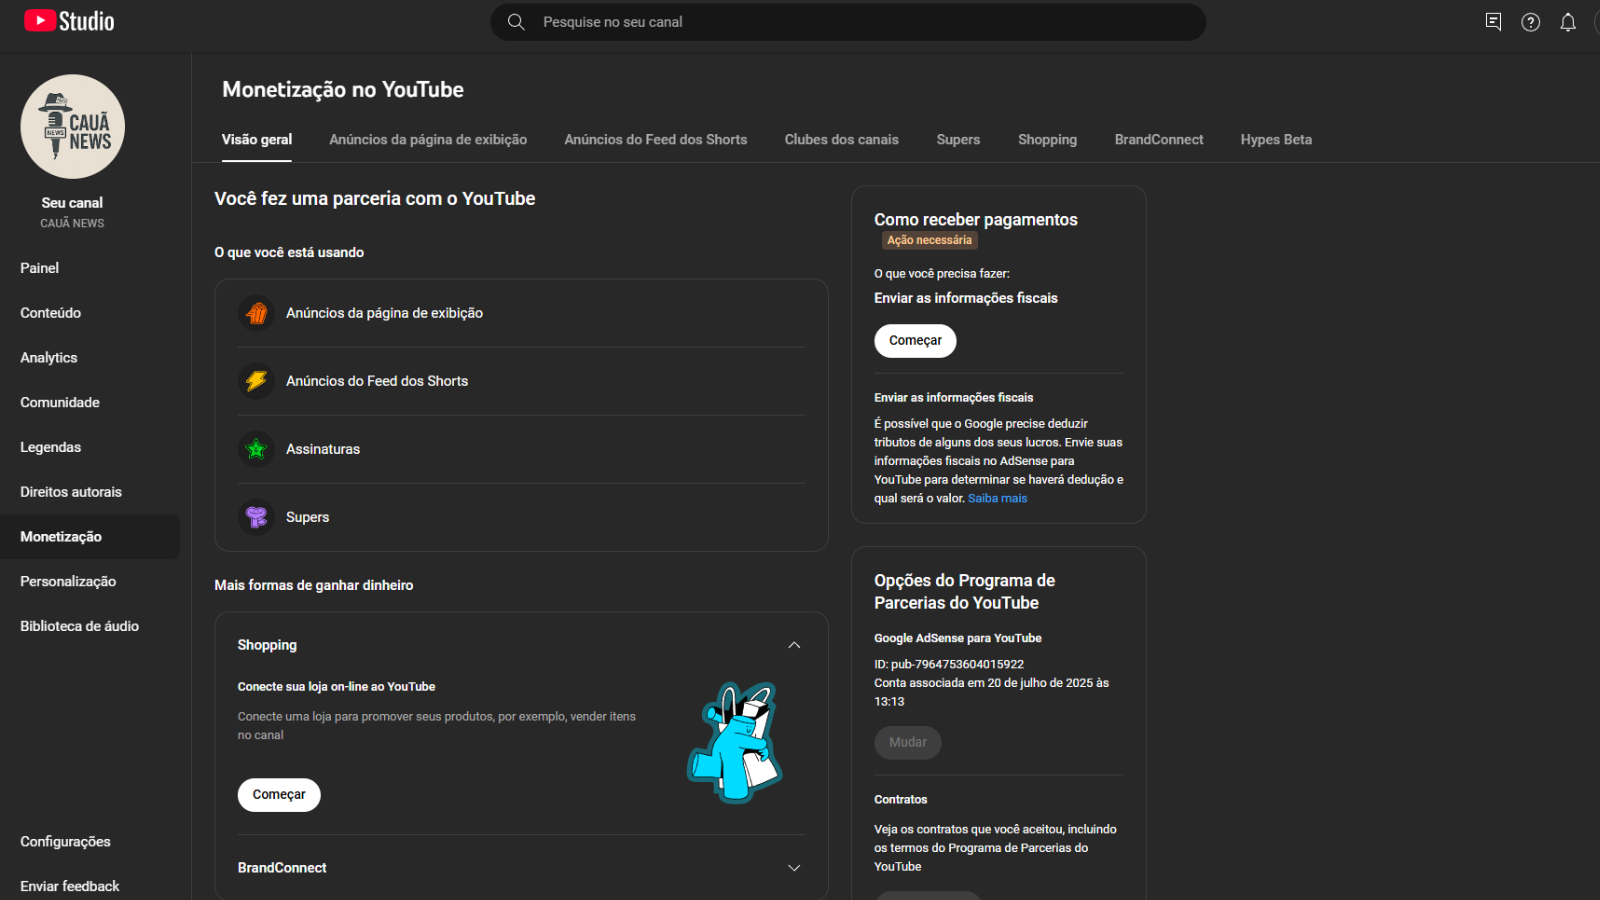Click the Supers row label
The height and width of the screenshot is (900, 1600).
point(307,517)
